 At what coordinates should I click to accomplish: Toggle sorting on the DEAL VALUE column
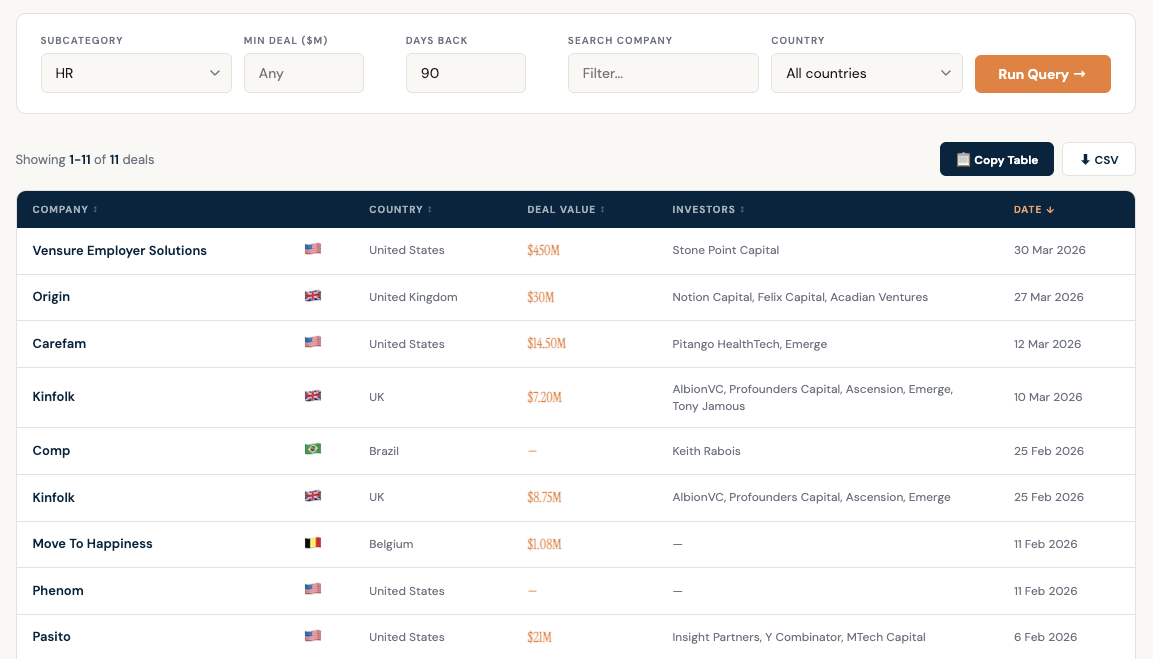click(601, 209)
